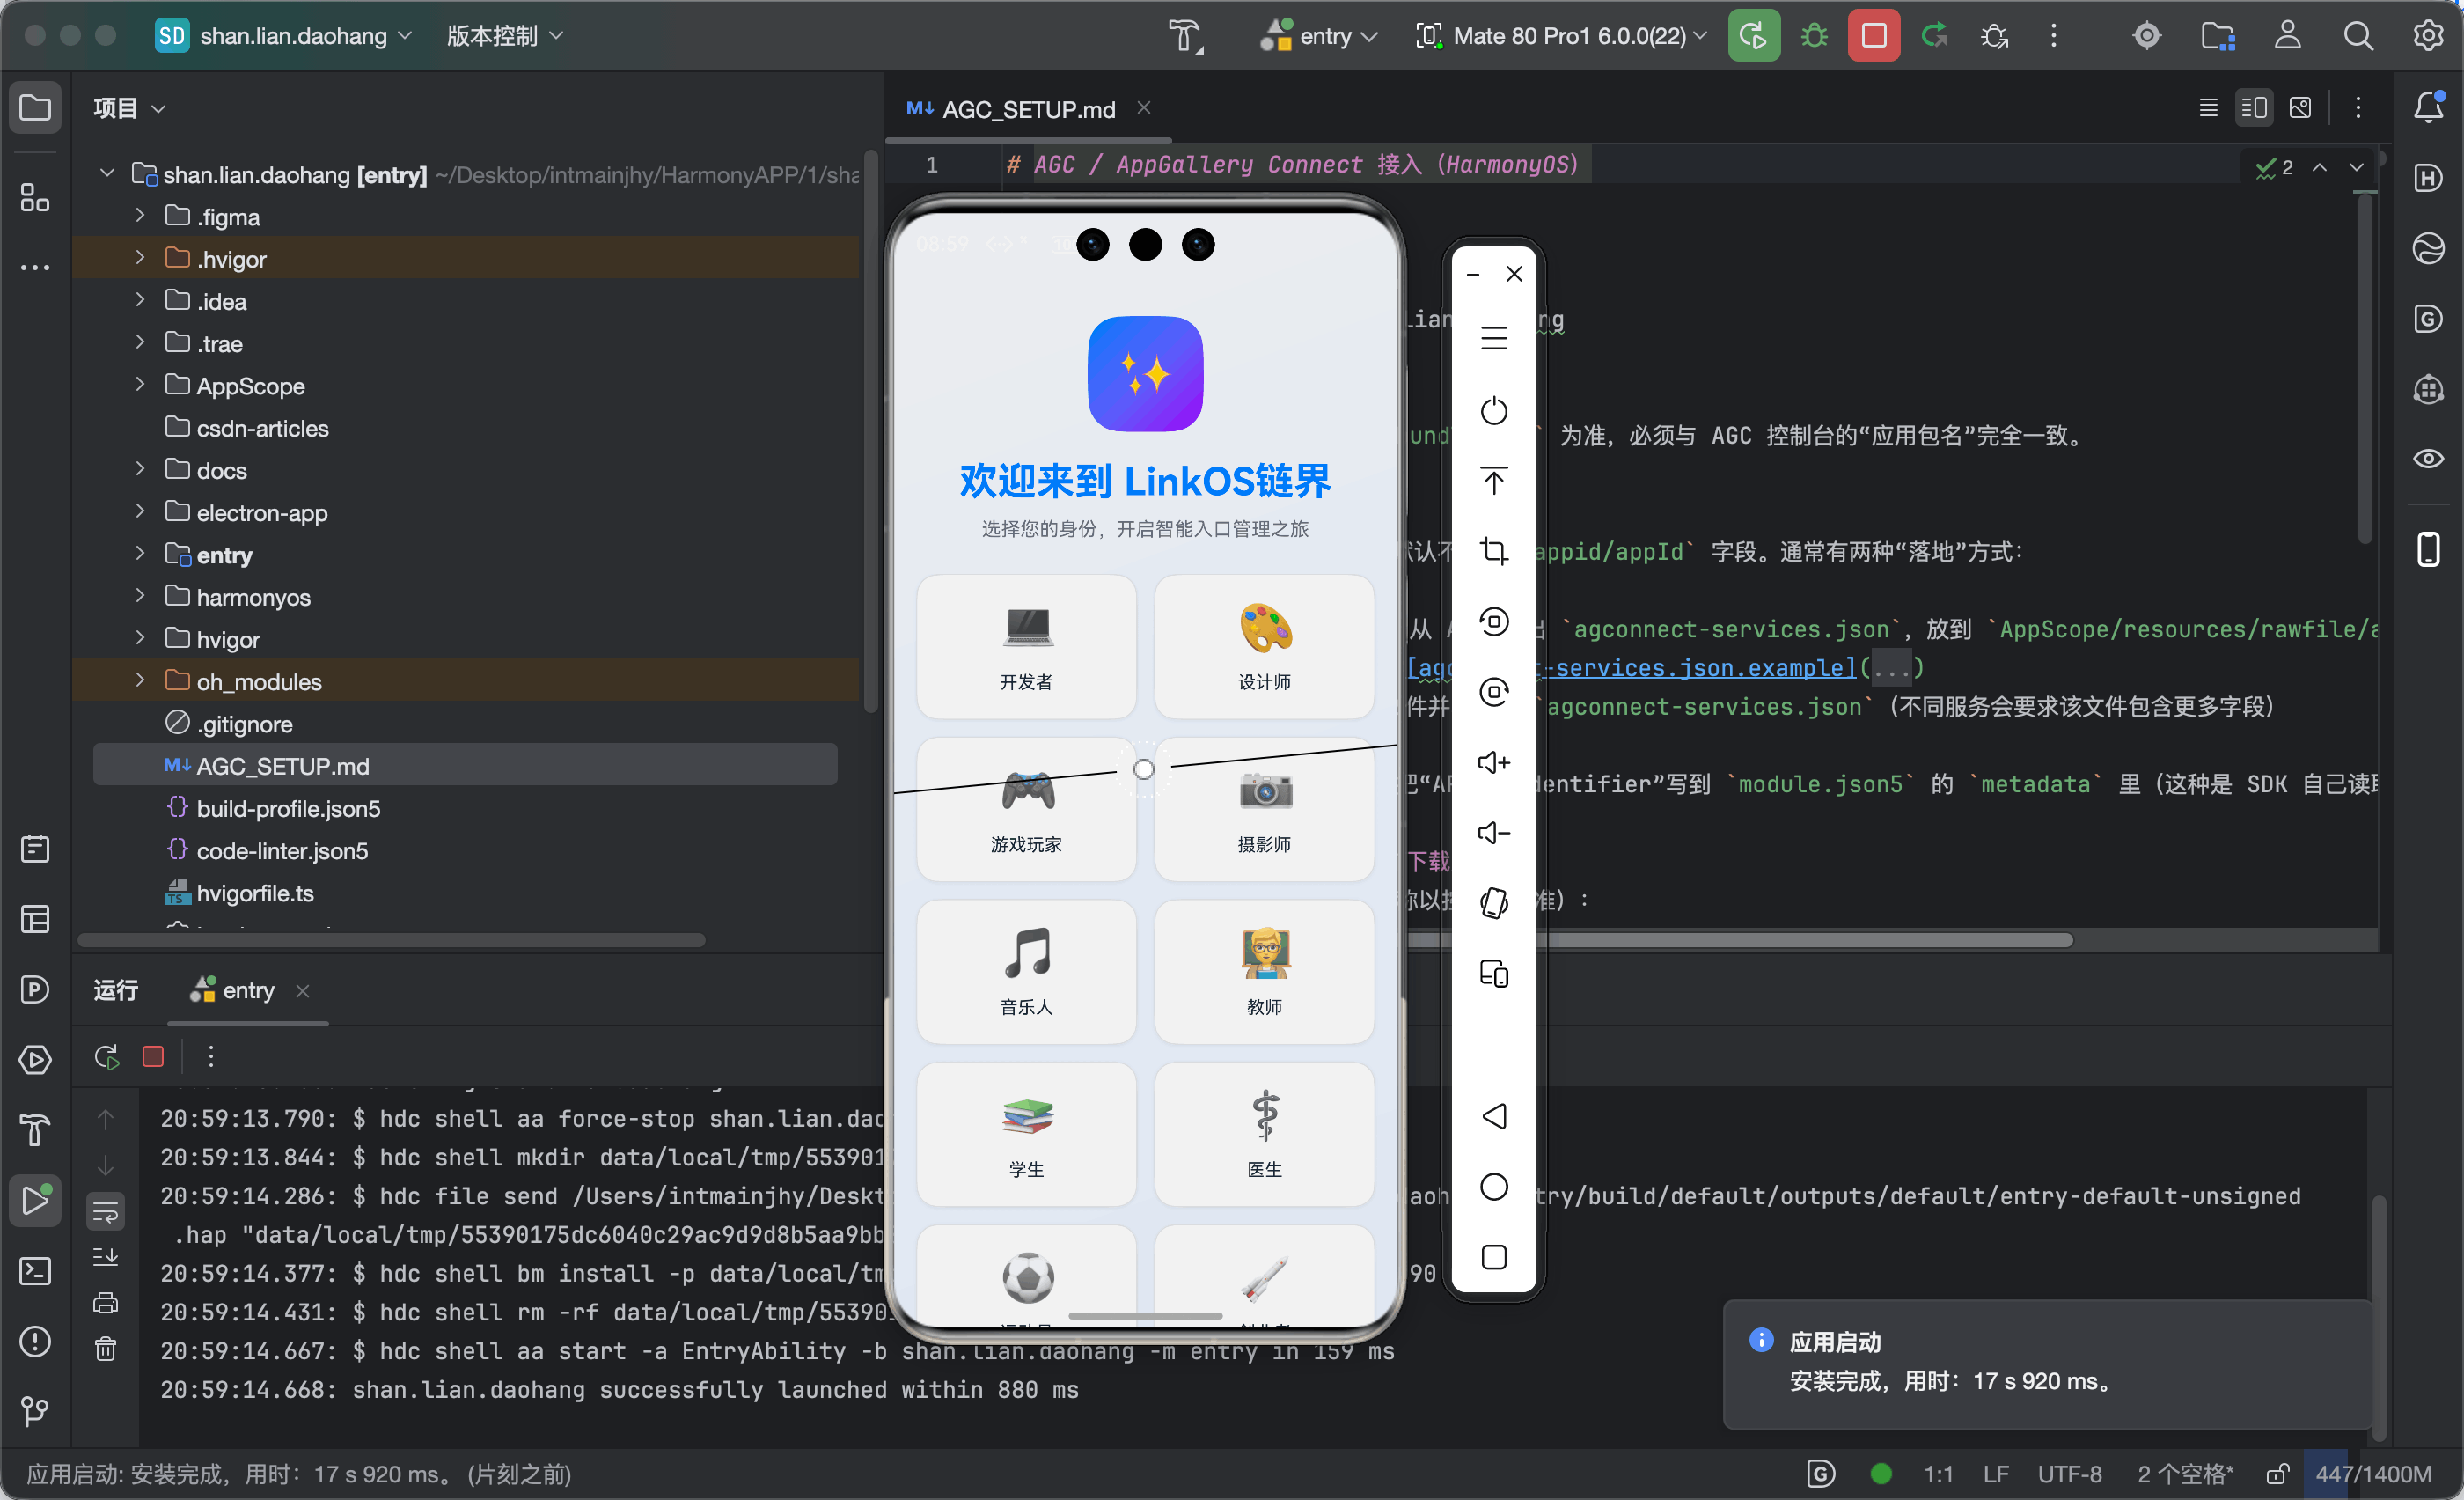Take an emulator screenshot with crop icon
2464x1500 pixels.
pos(1493,551)
